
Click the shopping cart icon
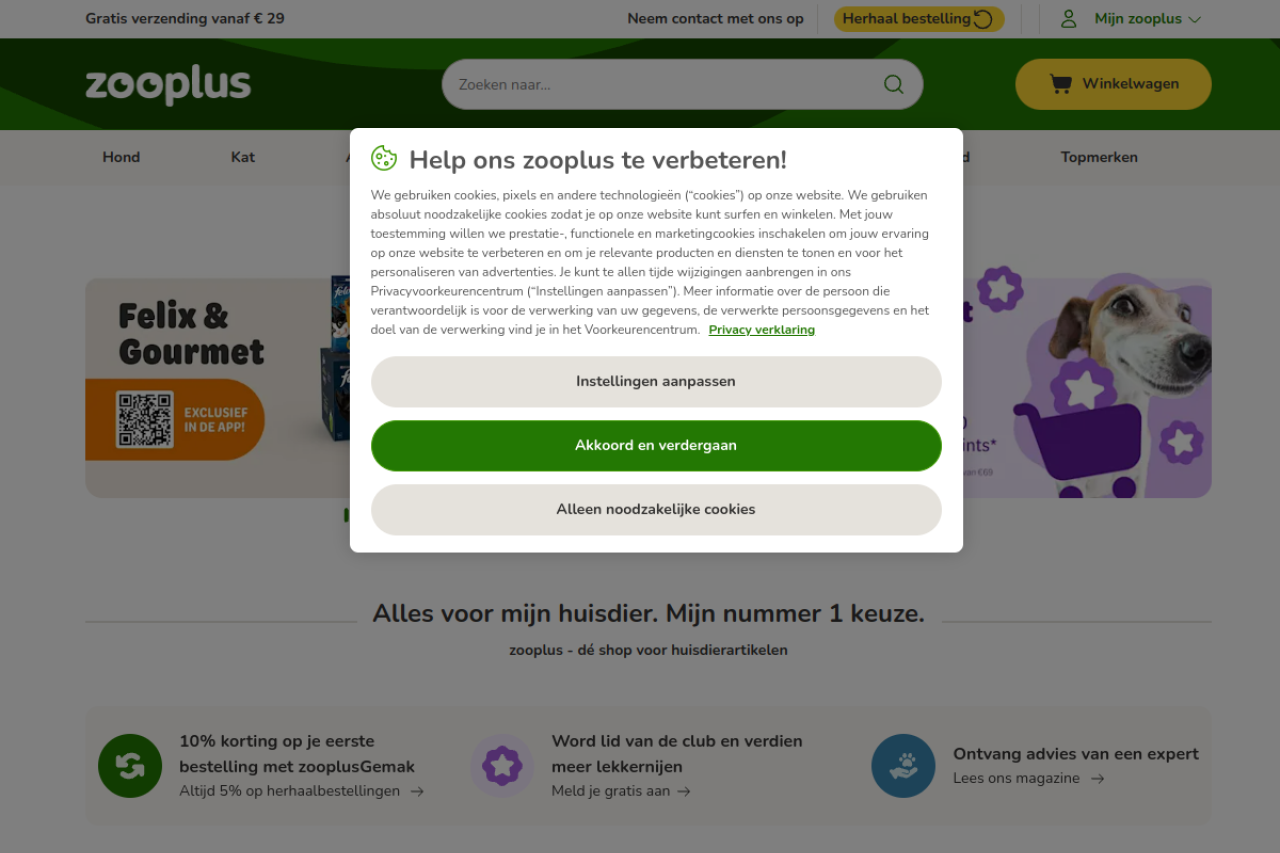tap(1061, 84)
